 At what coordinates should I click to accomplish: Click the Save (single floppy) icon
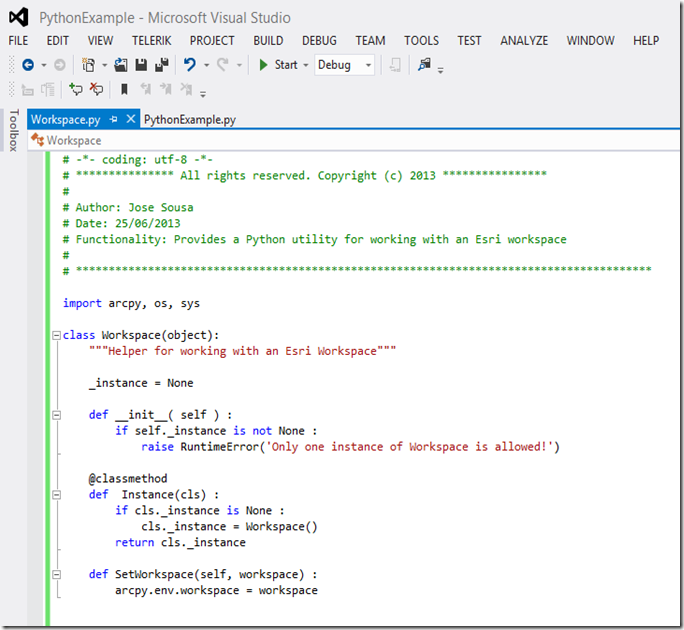[141, 65]
